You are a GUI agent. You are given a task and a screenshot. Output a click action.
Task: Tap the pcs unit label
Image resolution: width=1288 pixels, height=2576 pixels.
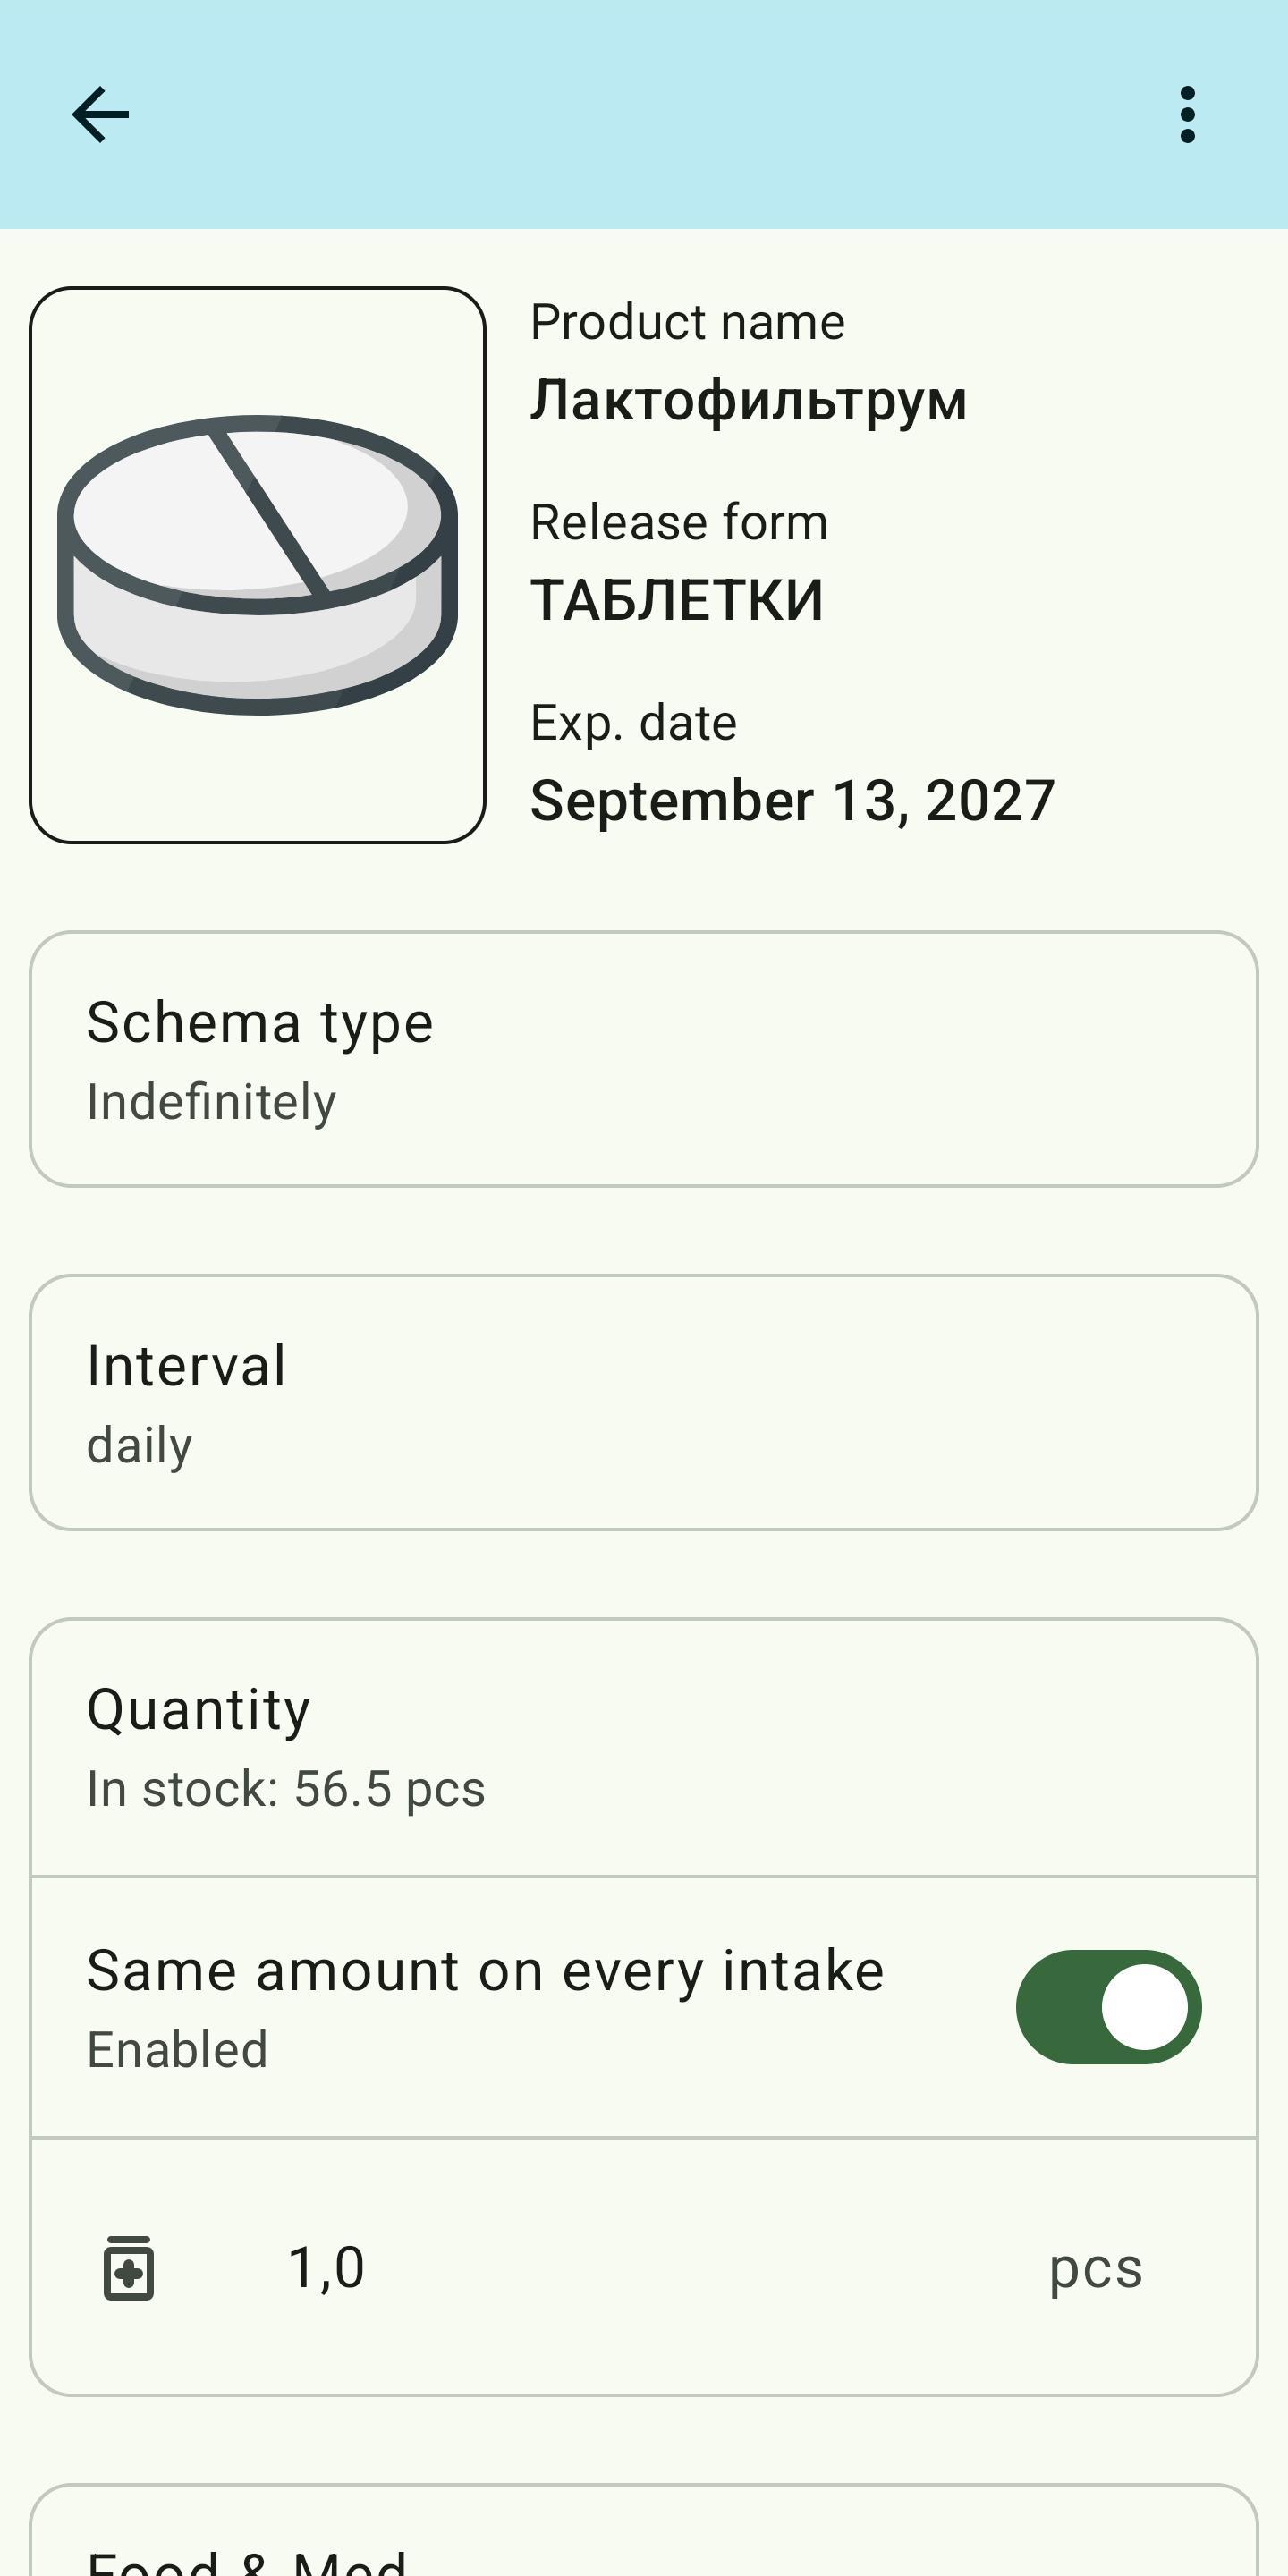[x=1095, y=2268]
